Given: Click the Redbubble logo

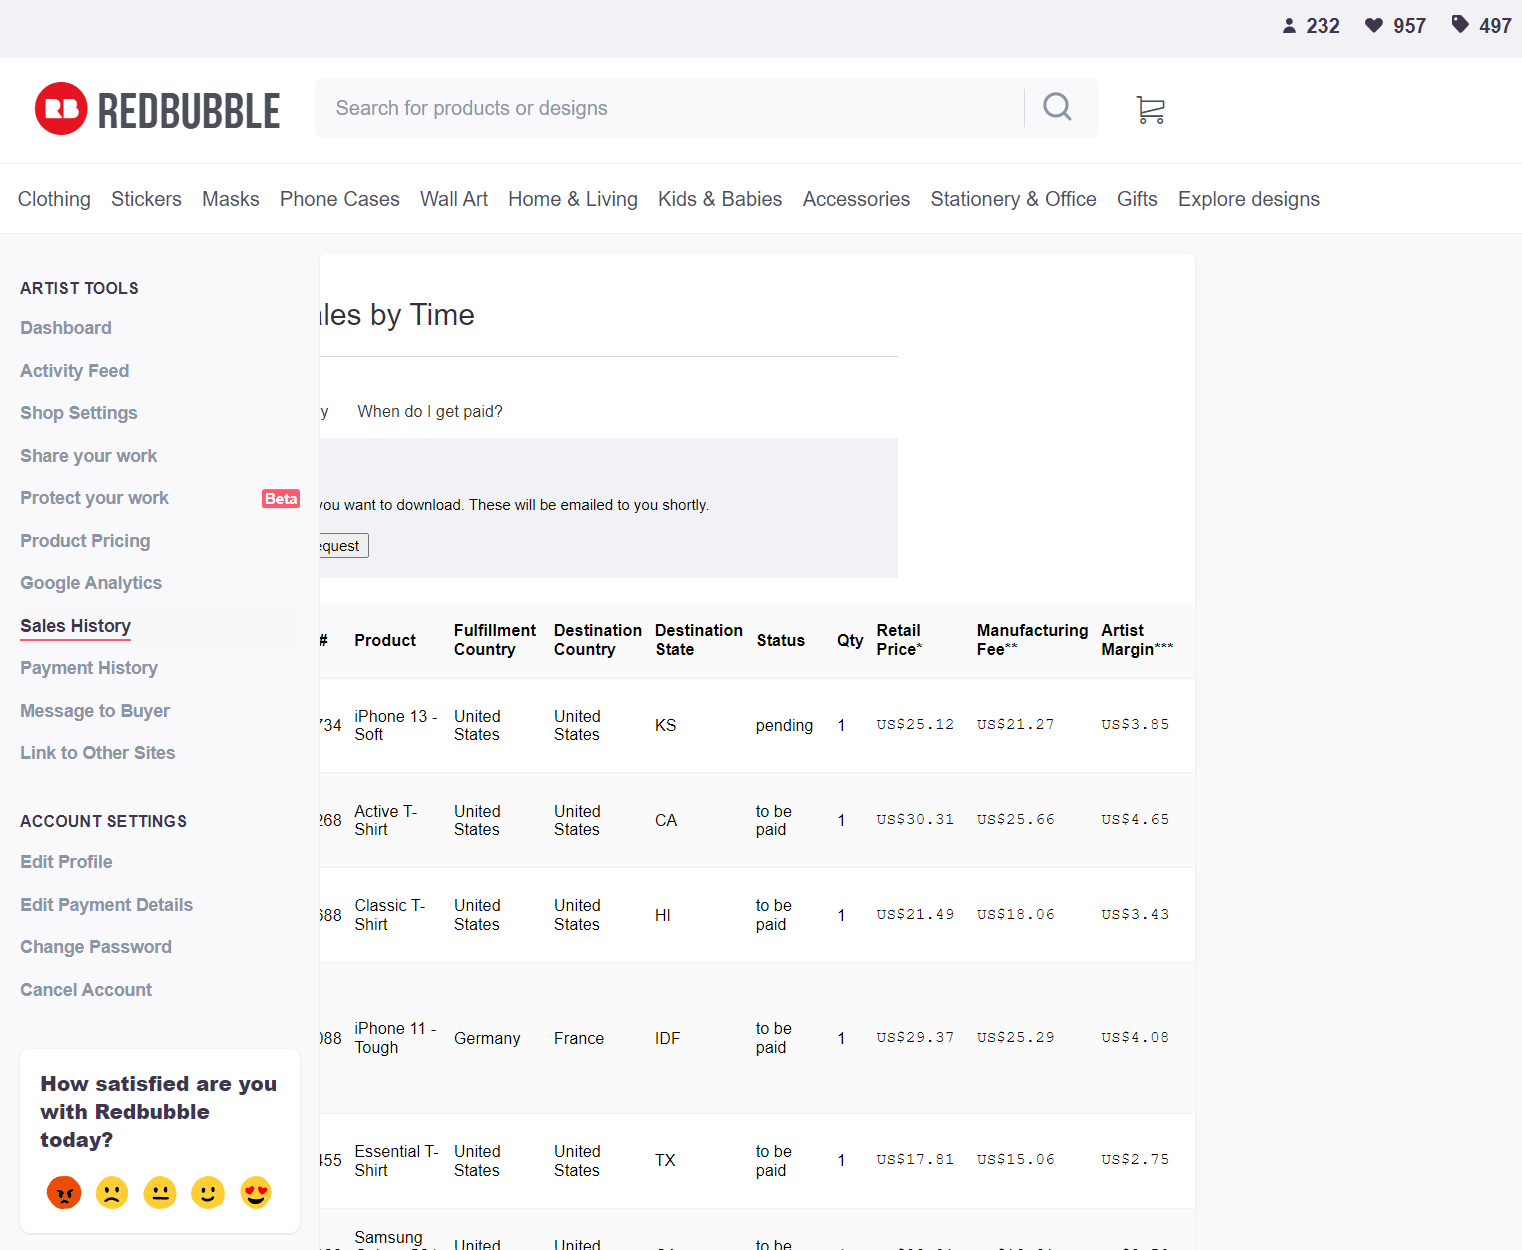Looking at the screenshot, I should coord(157,109).
